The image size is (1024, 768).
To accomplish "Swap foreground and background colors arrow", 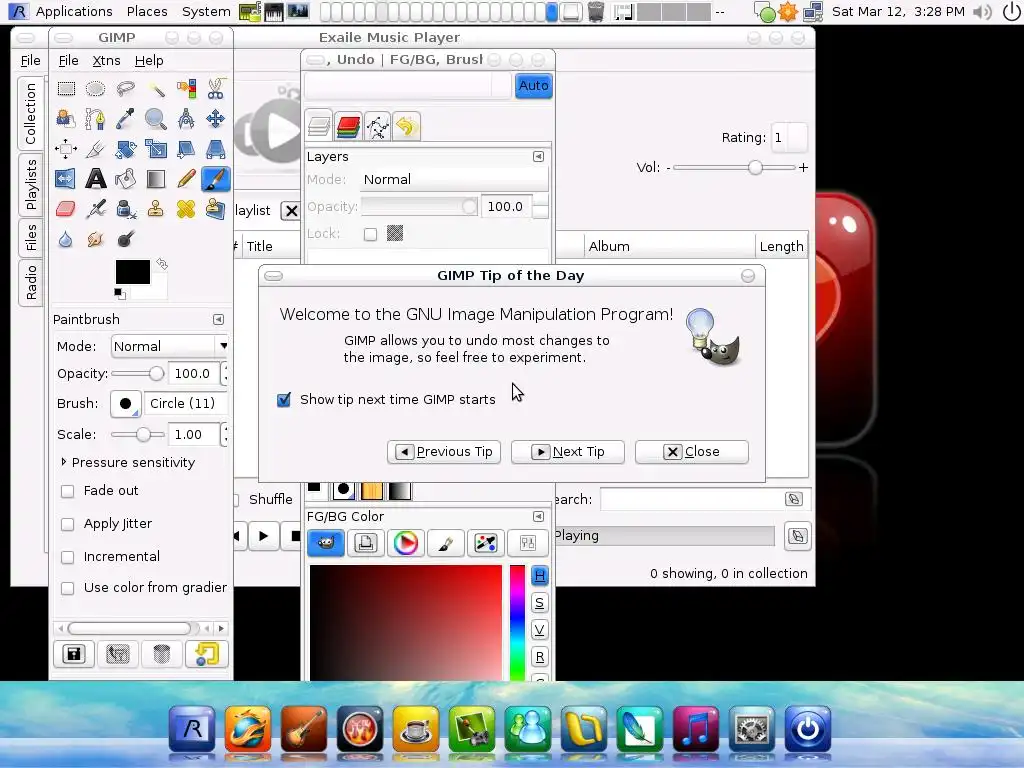I will click(x=162, y=264).
